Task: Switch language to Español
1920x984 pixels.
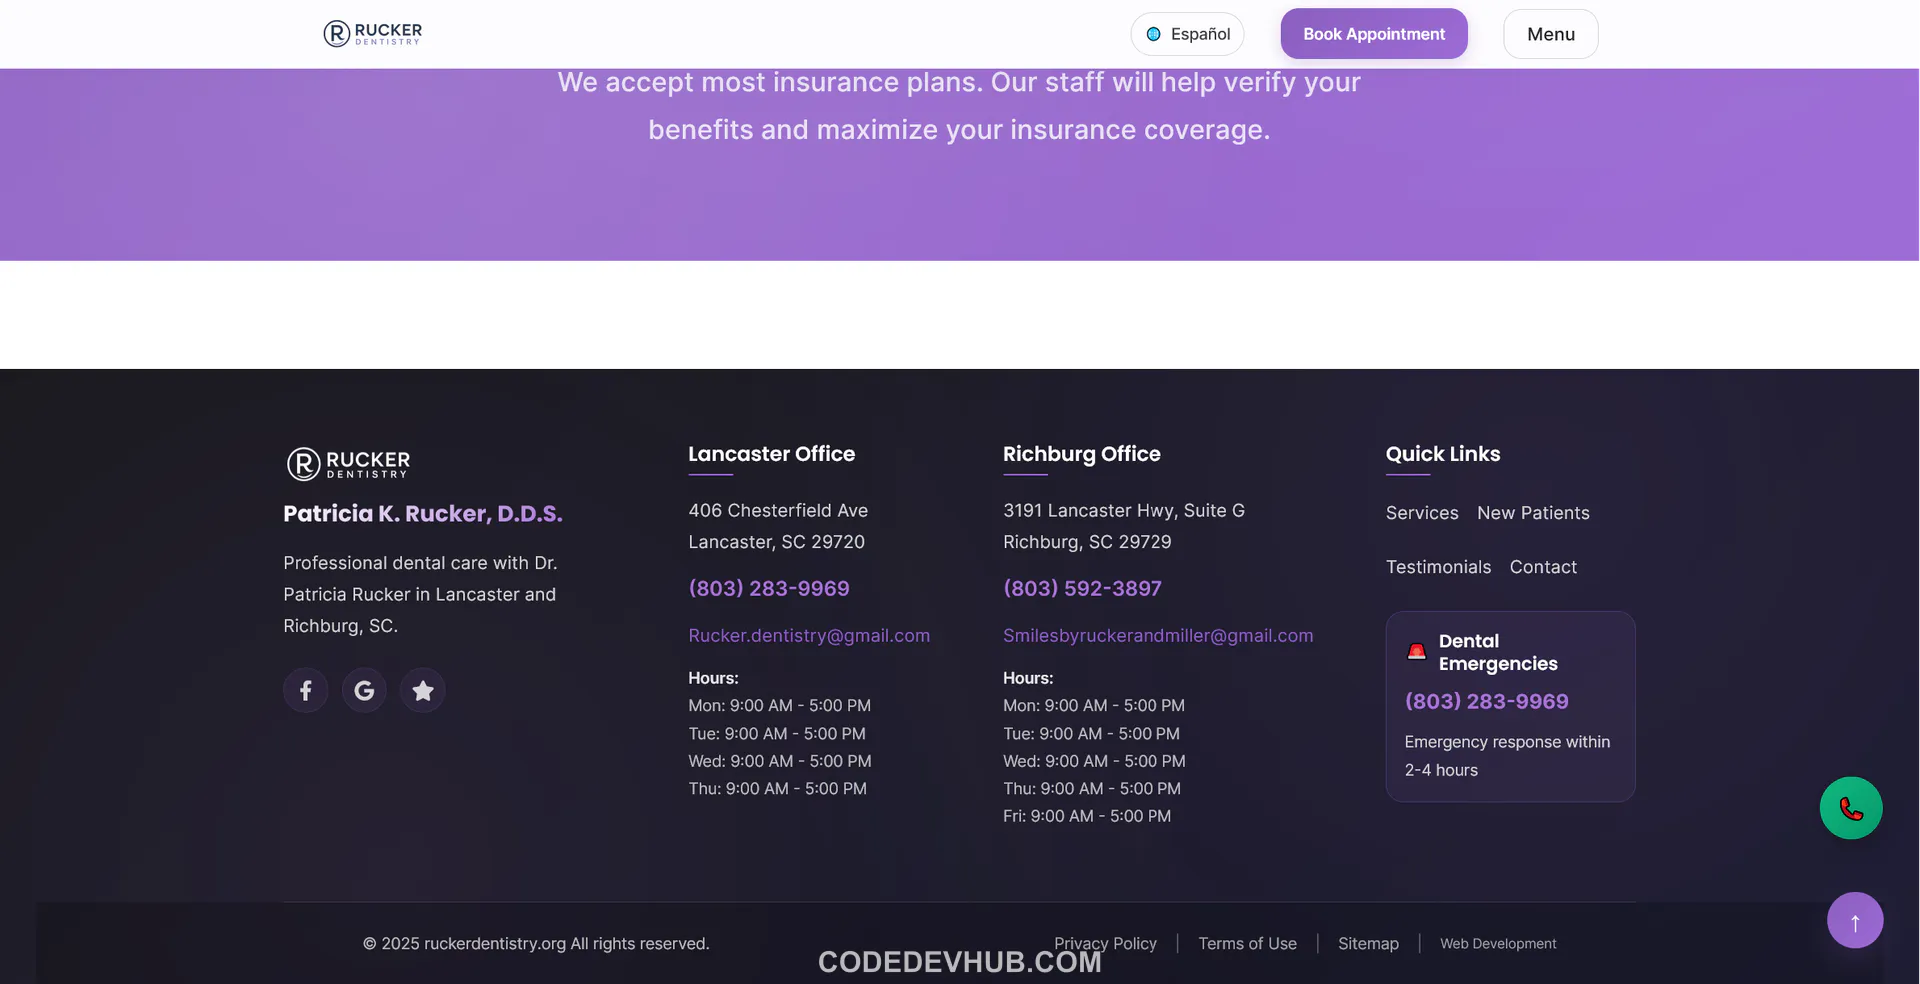Action: coord(1187,34)
